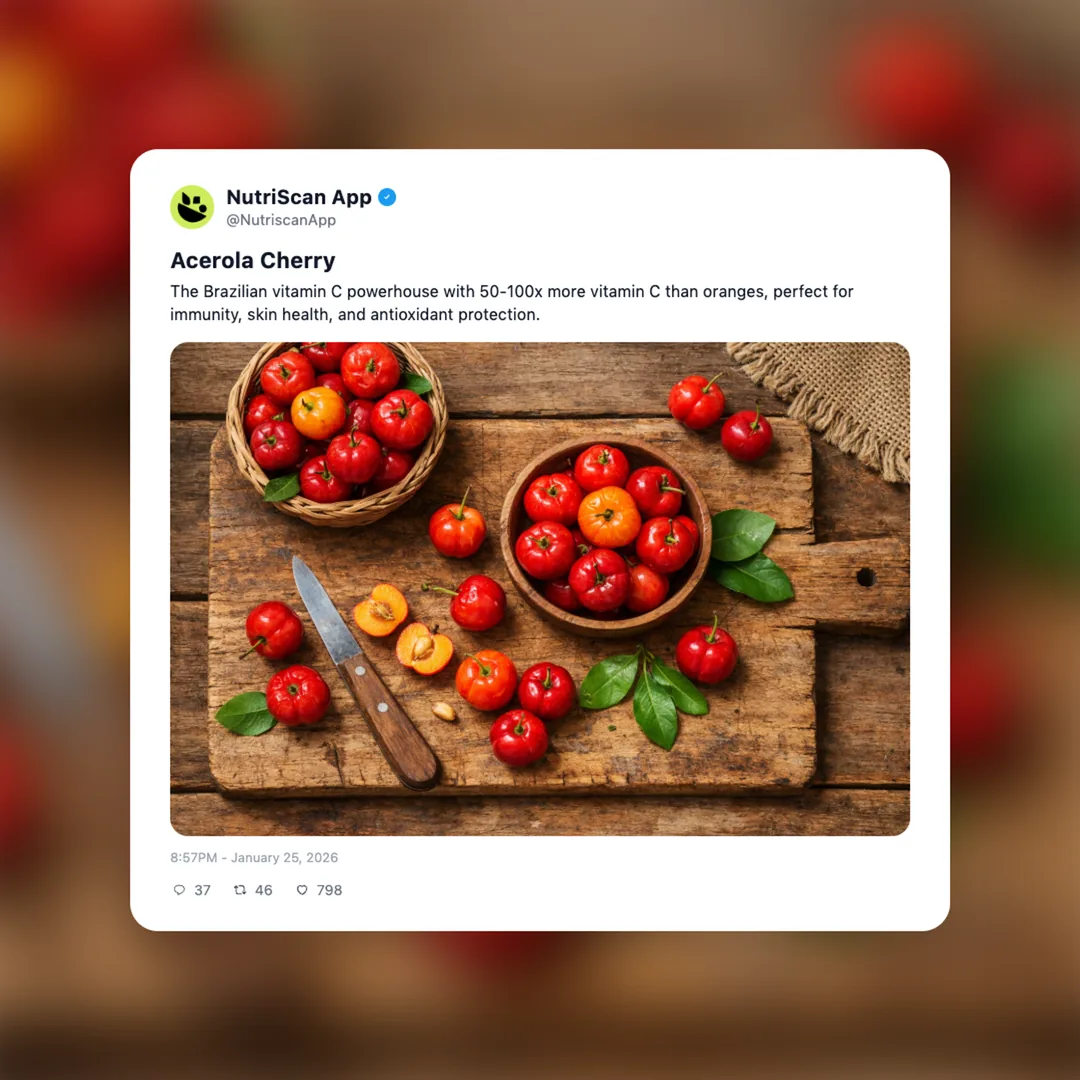The width and height of the screenshot is (1080, 1080).
Task: Click the blue verified badge icon
Action: [387, 197]
